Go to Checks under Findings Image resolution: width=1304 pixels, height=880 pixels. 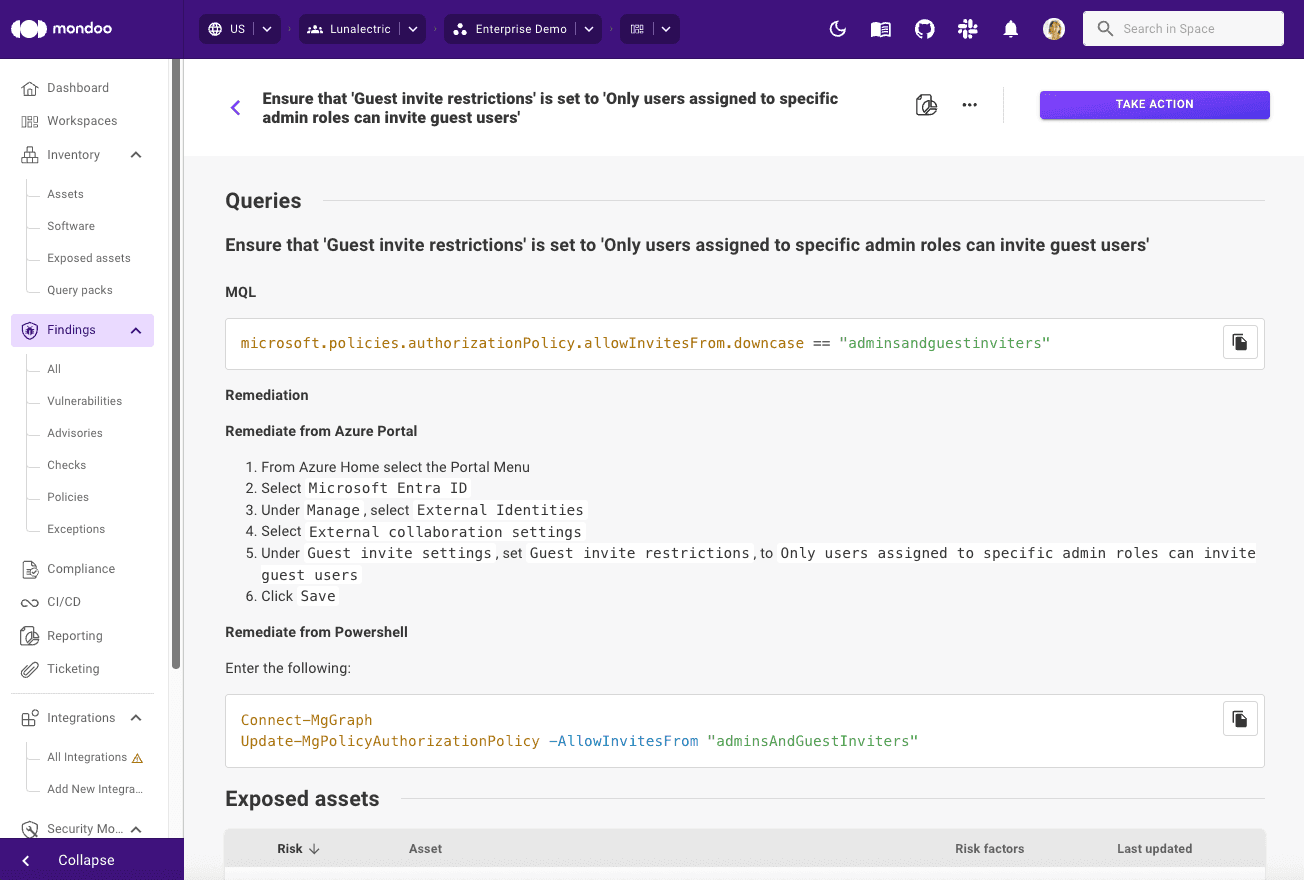click(67, 465)
